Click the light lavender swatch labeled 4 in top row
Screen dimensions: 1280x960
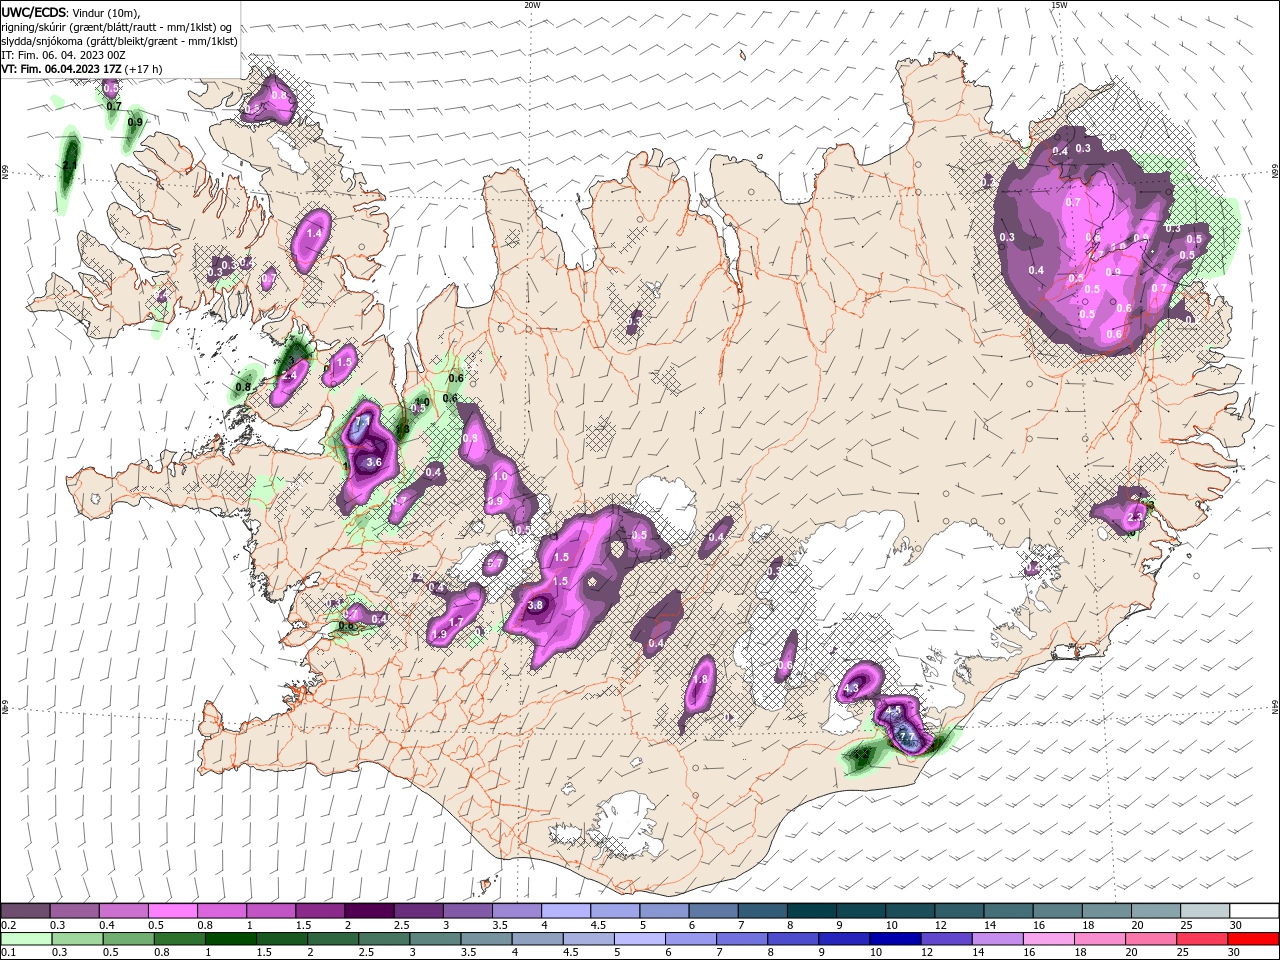pos(565,911)
